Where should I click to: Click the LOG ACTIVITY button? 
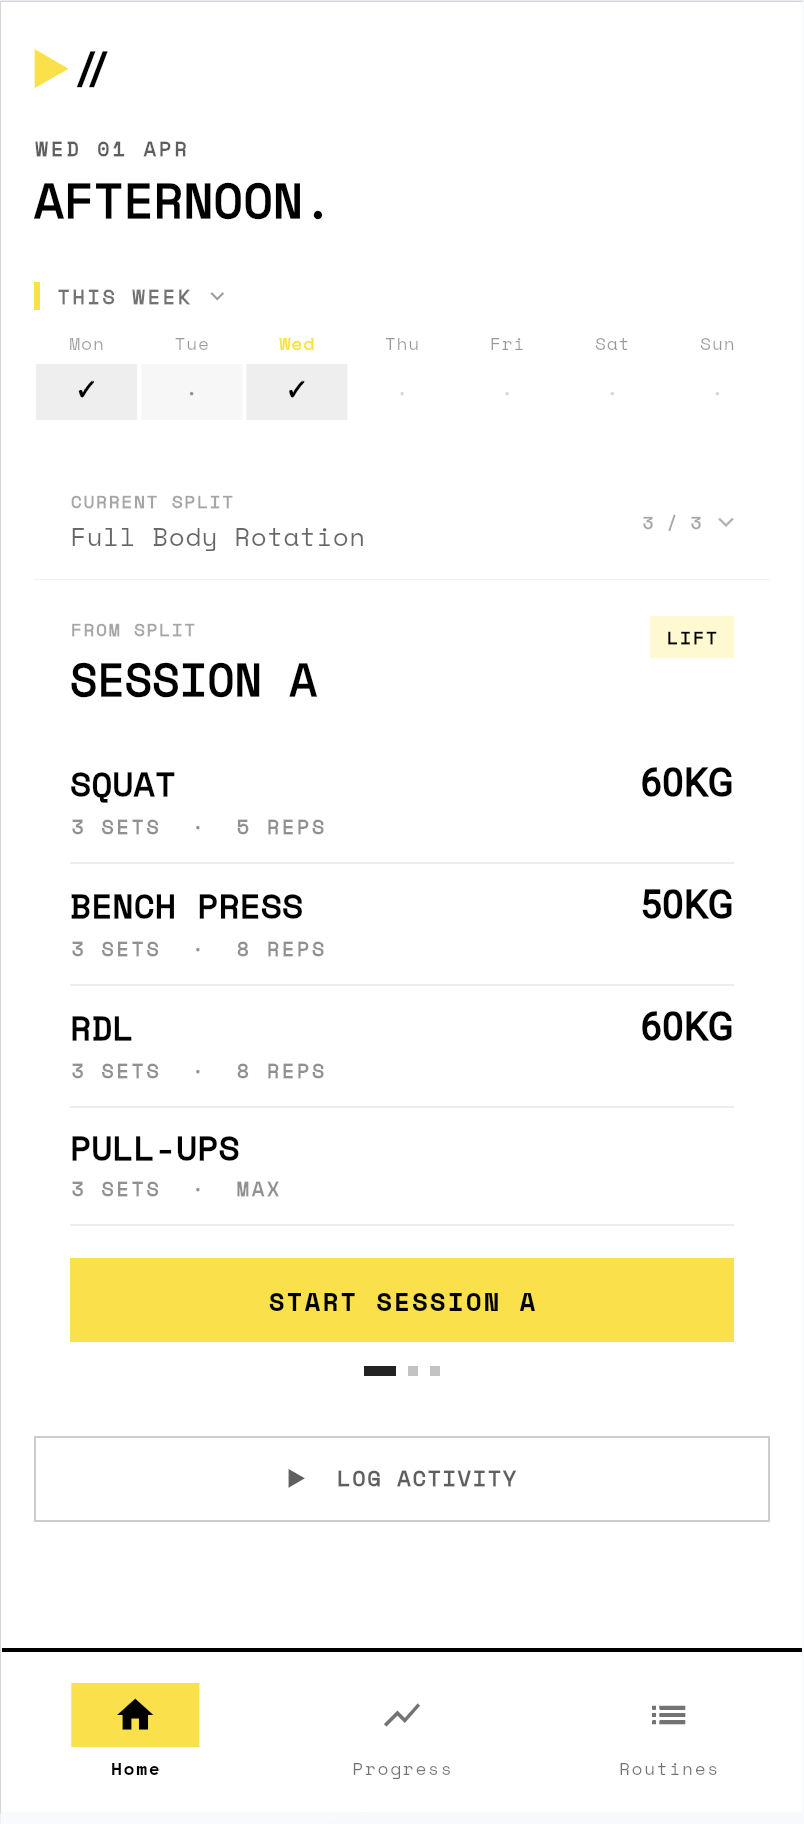pos(401,1478)
